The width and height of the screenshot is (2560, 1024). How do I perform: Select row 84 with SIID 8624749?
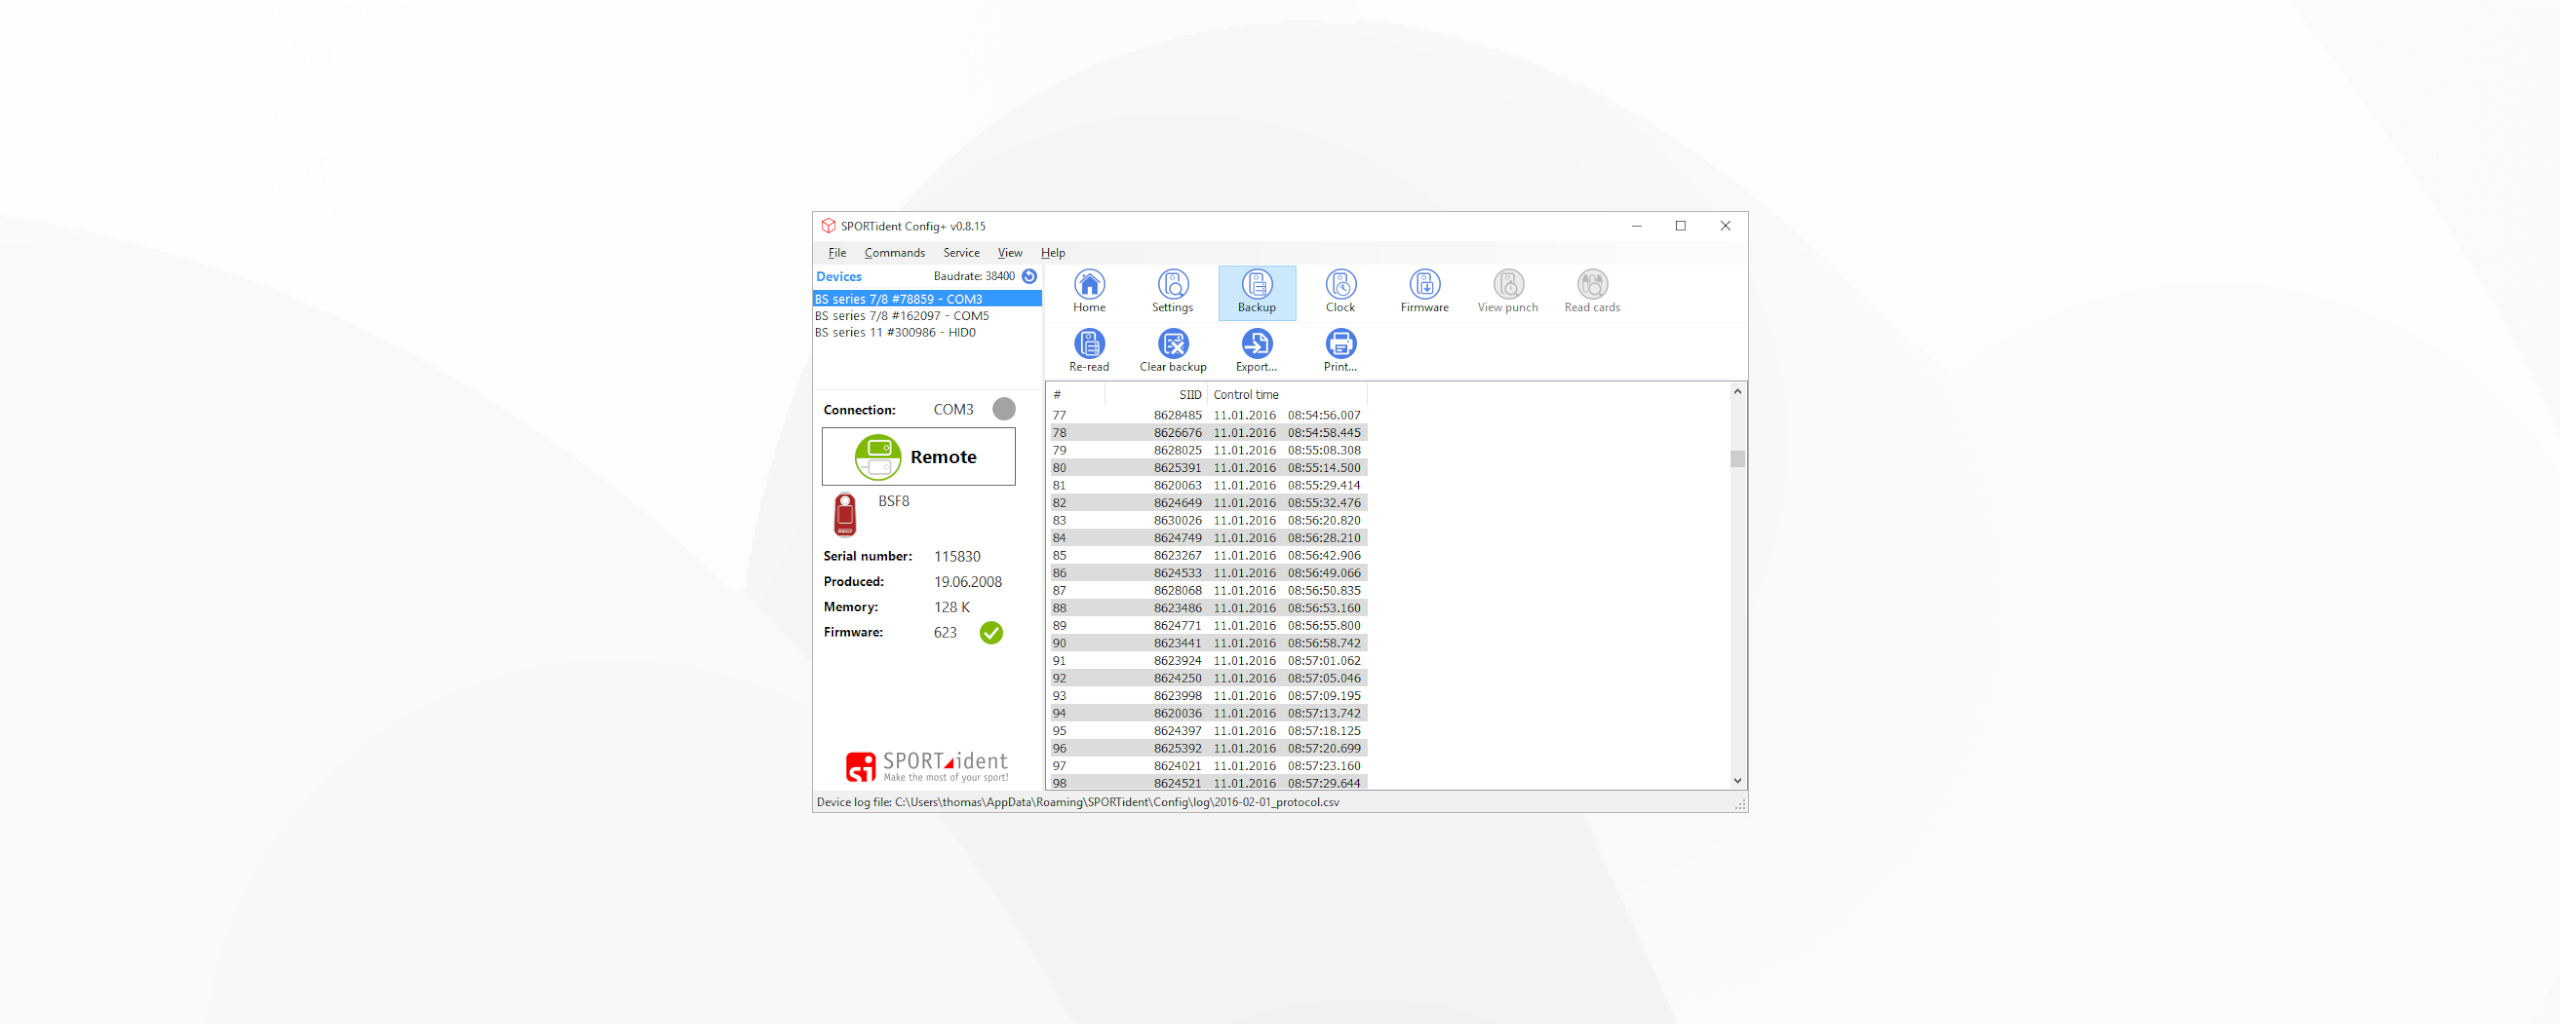[1207, 538]
